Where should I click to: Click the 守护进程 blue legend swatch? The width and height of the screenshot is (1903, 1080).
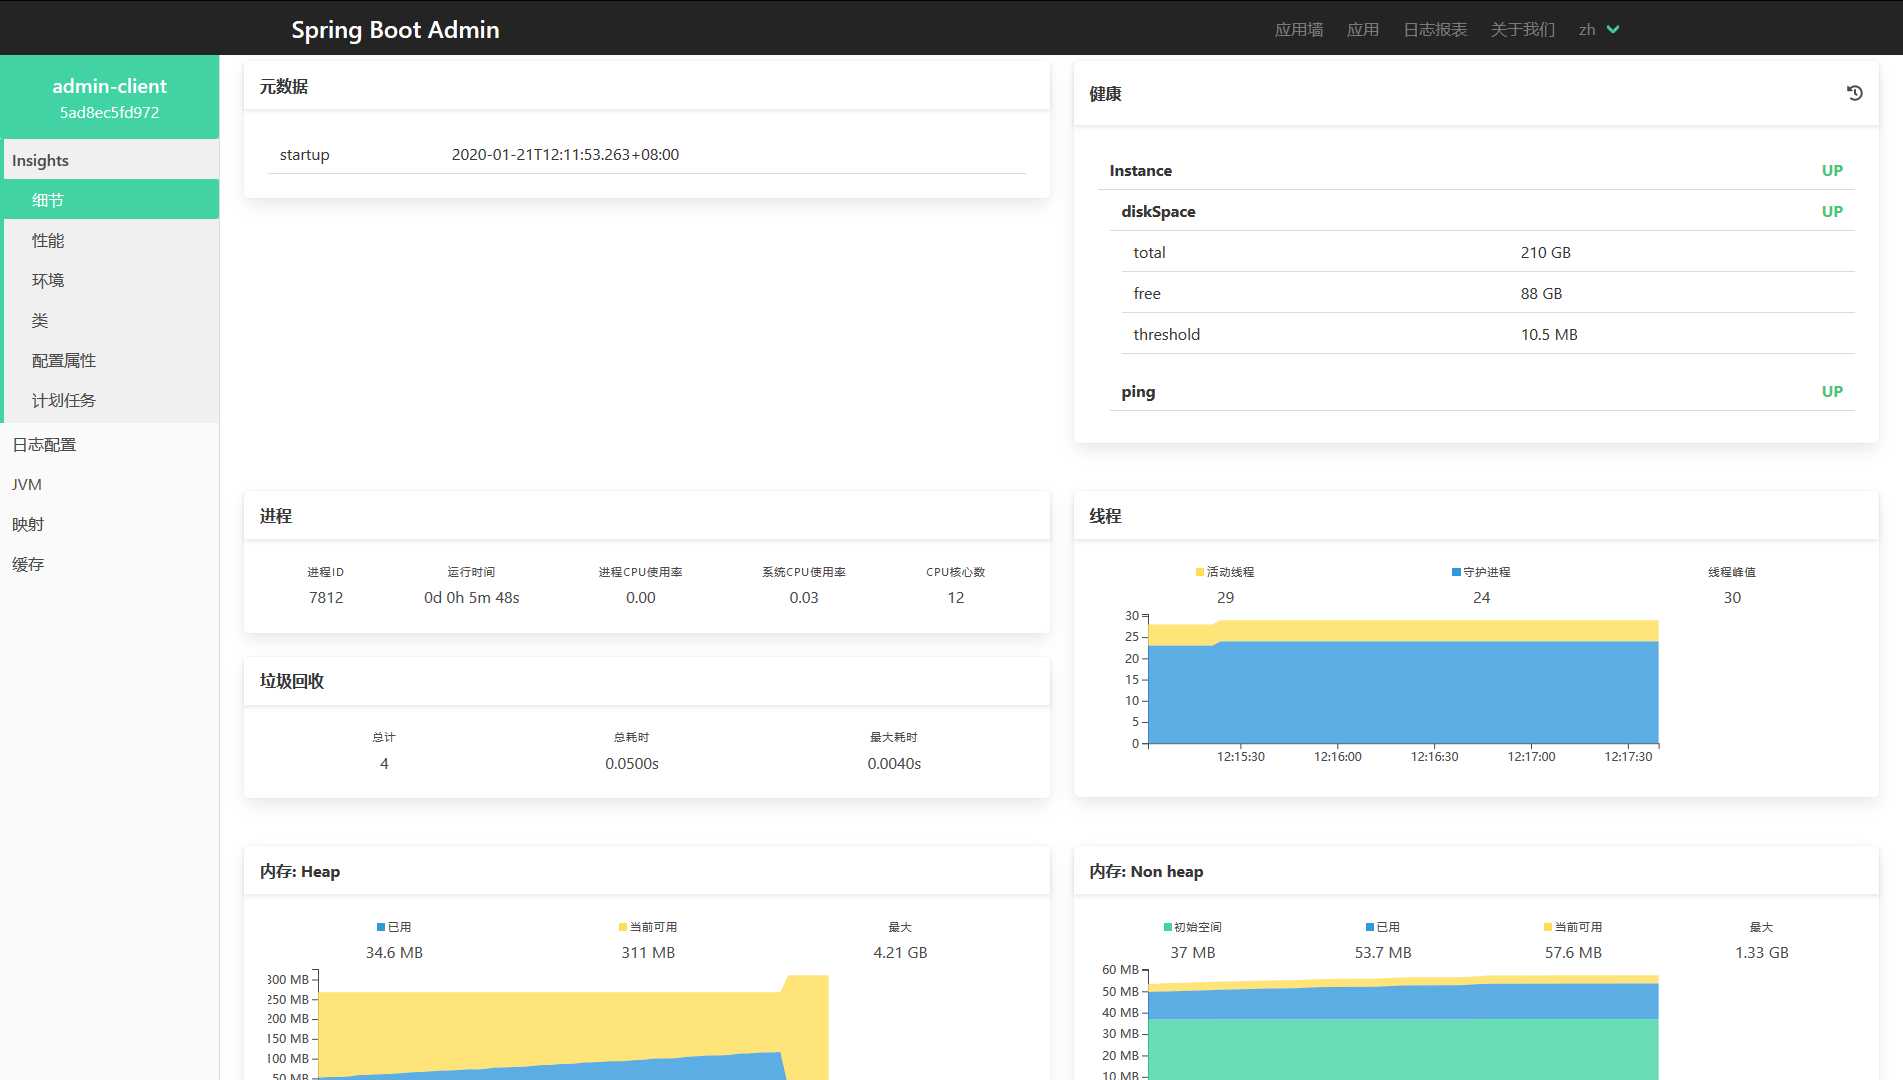coord(1456,572)
